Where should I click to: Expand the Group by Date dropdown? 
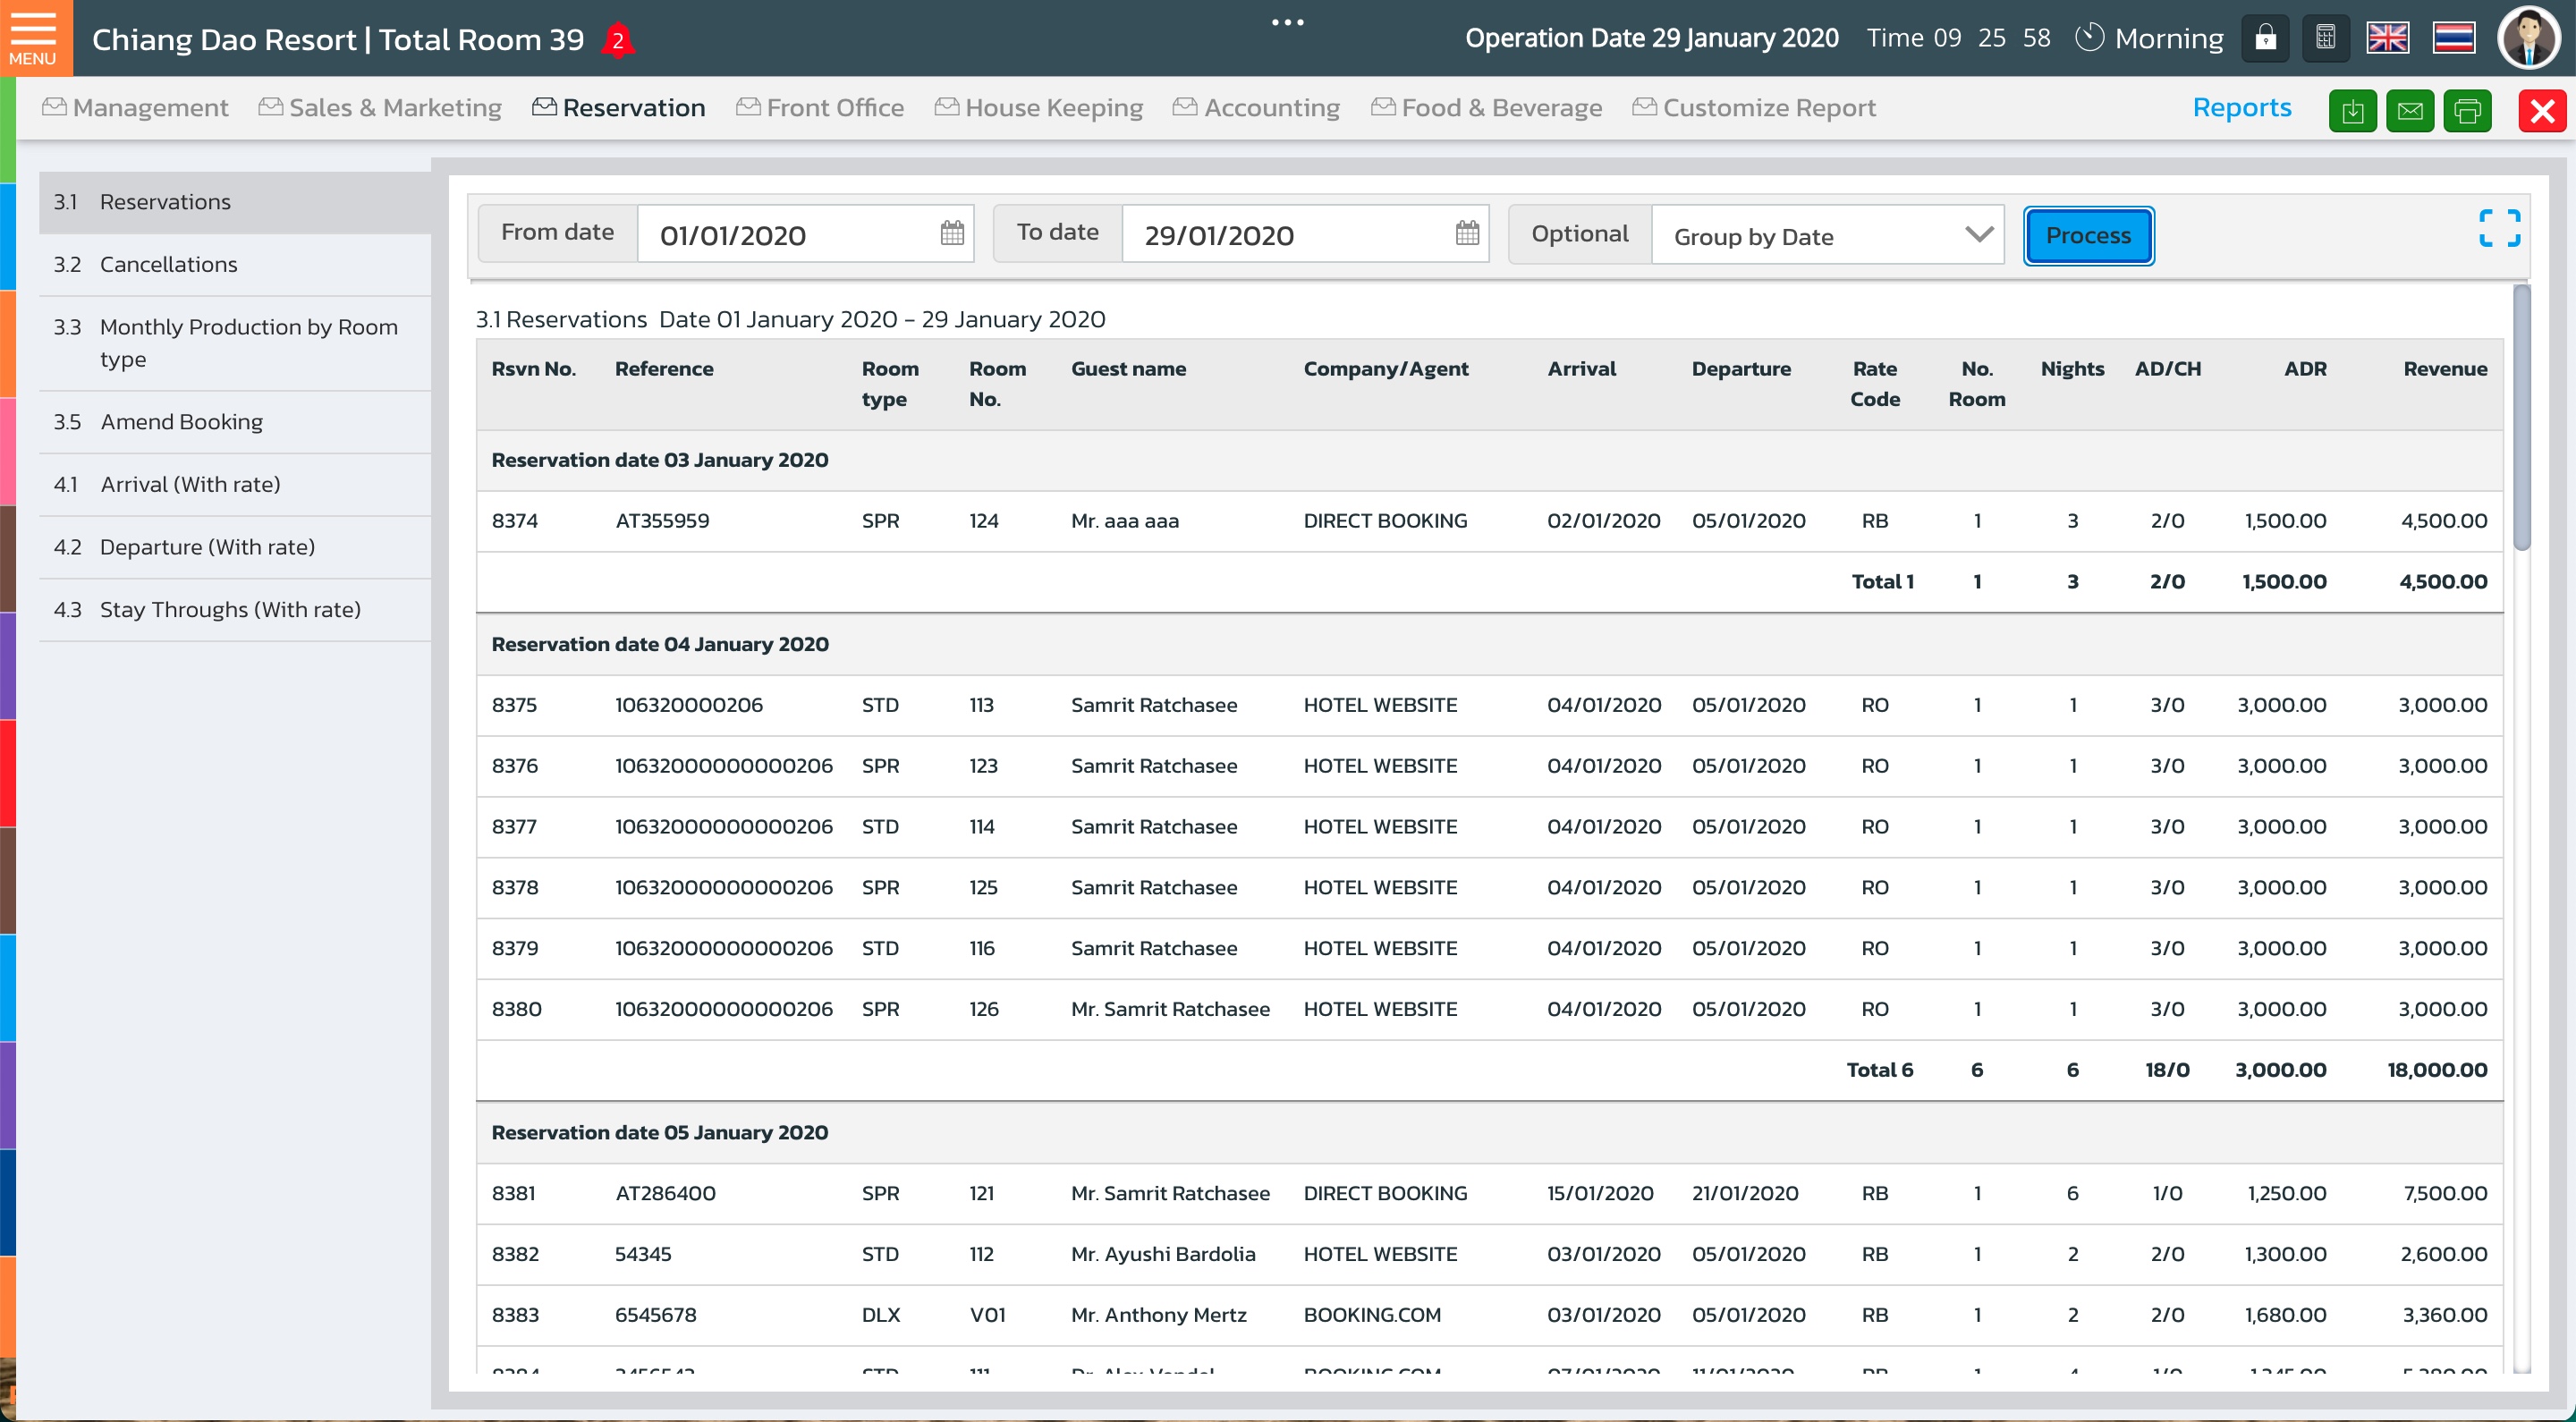pyautogui.click(x=1827, y=236)
